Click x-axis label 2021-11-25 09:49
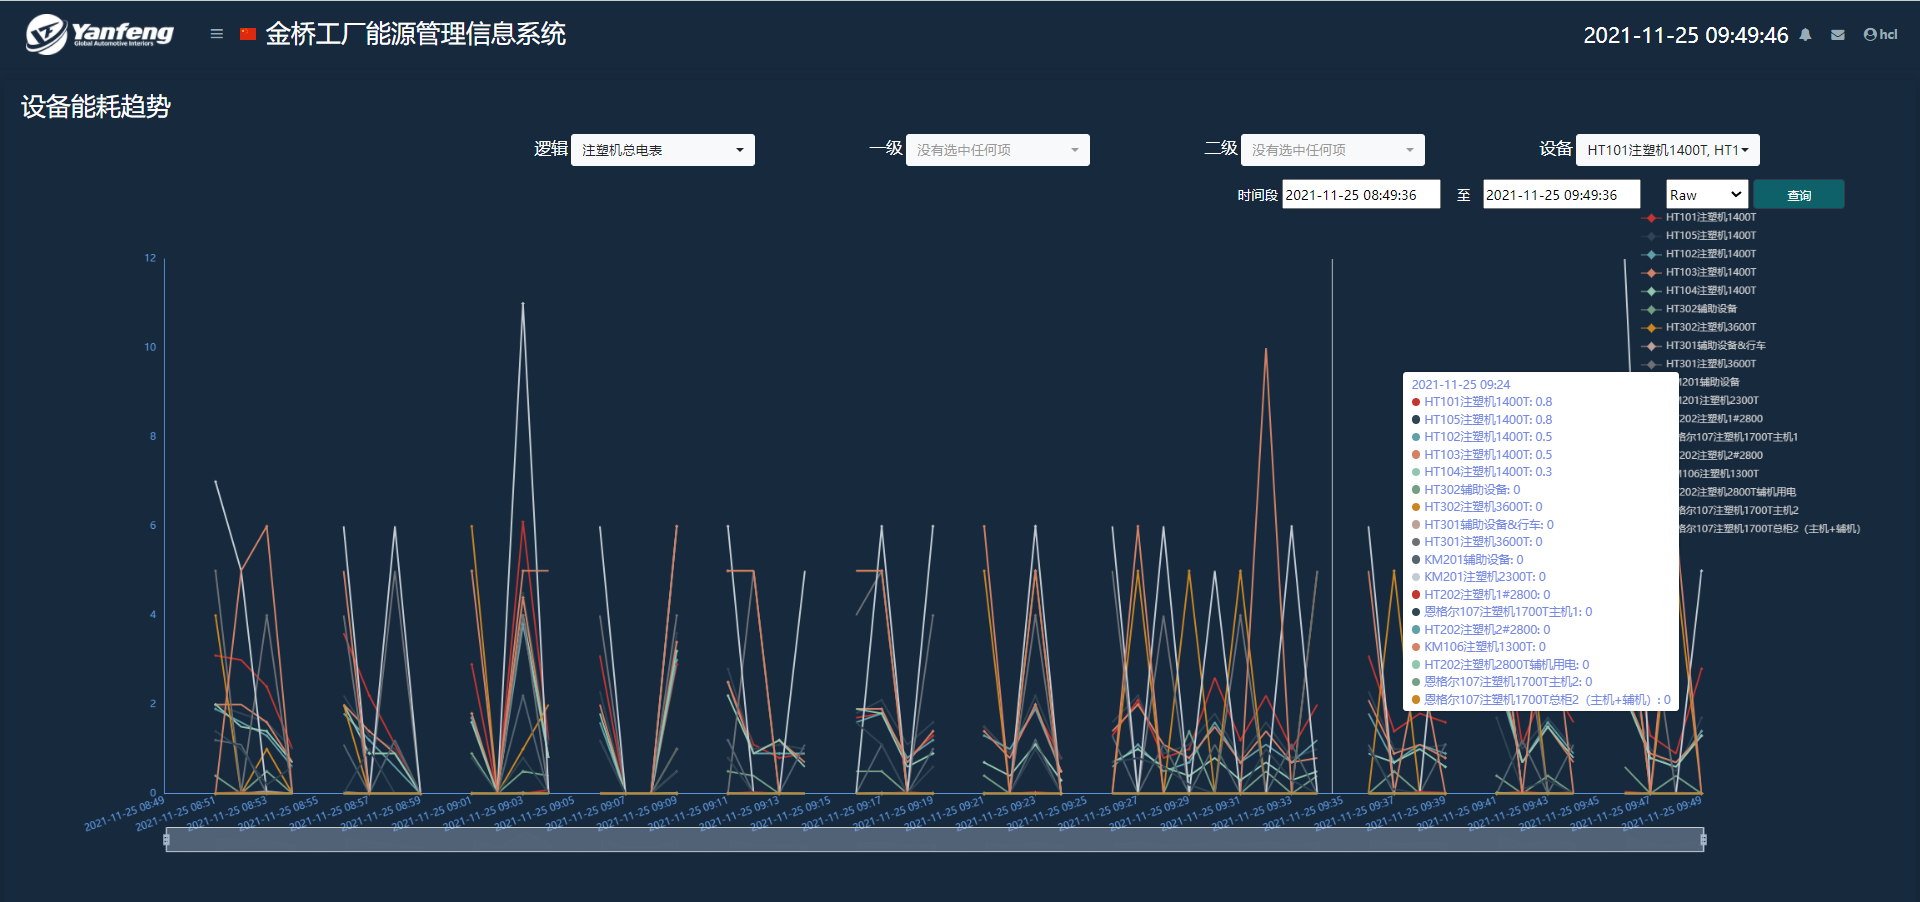The image size is (1920, 902). coord(1662,814)
